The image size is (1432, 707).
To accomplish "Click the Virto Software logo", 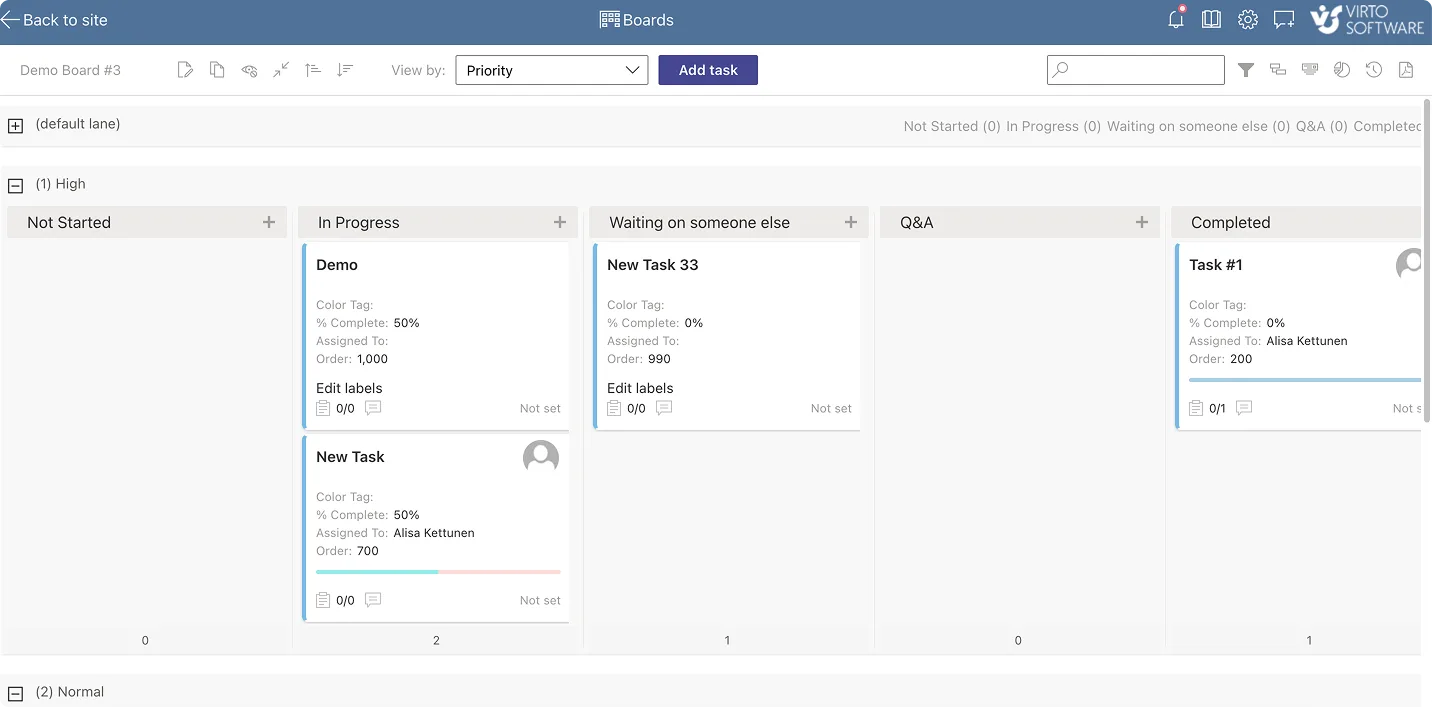I will click(1366, 19).
